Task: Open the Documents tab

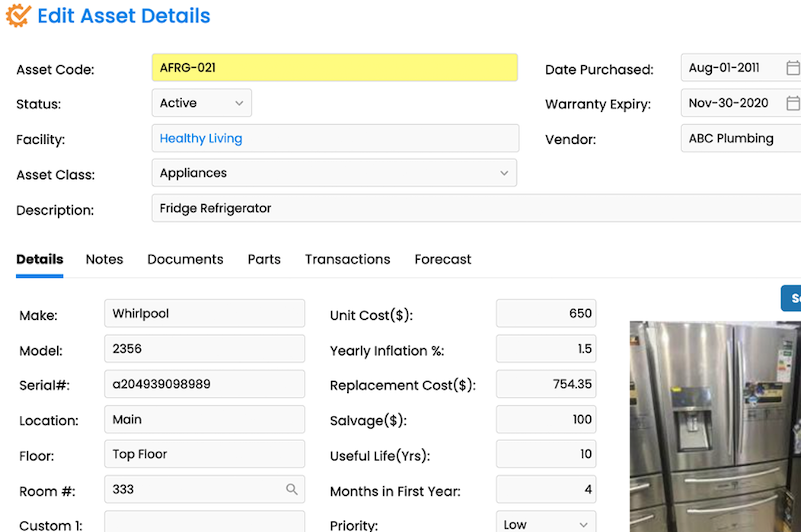Action: click(185, 259)
